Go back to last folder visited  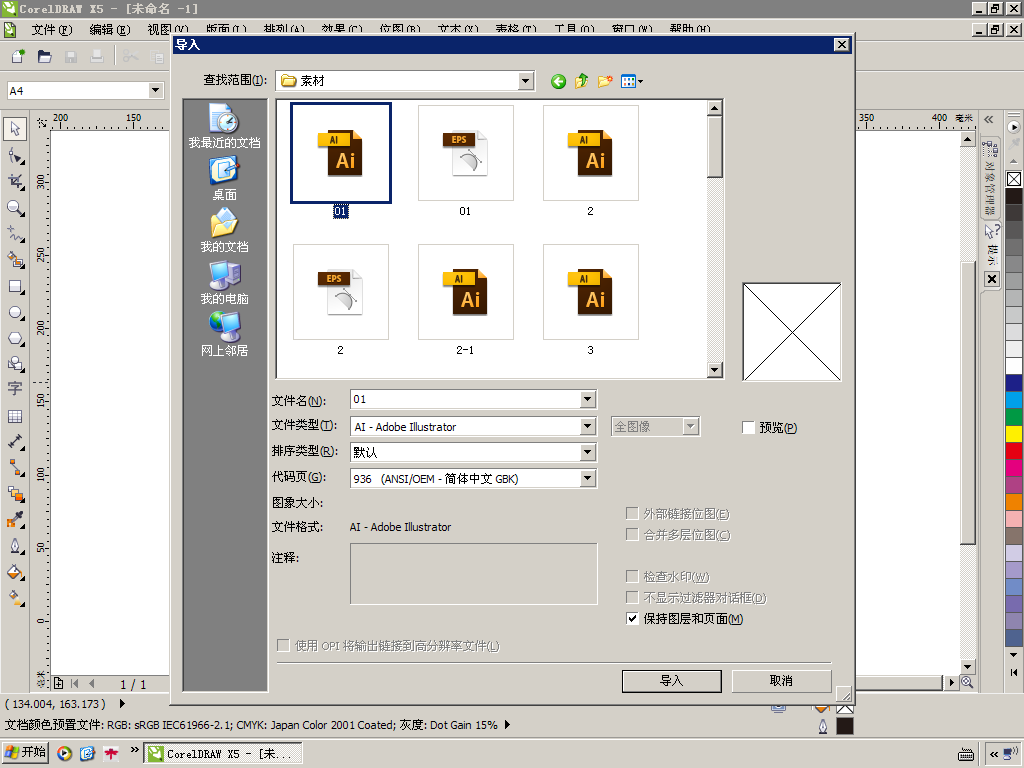(558, 81)
